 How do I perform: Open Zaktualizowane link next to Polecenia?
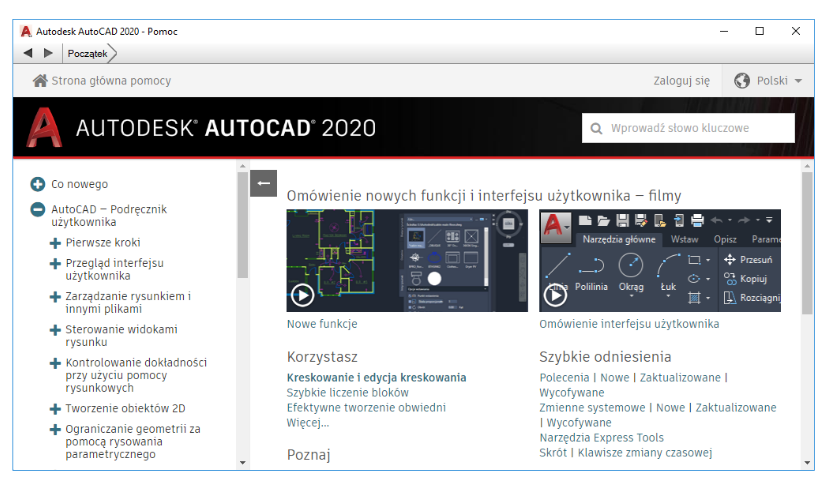coord(680,377)
